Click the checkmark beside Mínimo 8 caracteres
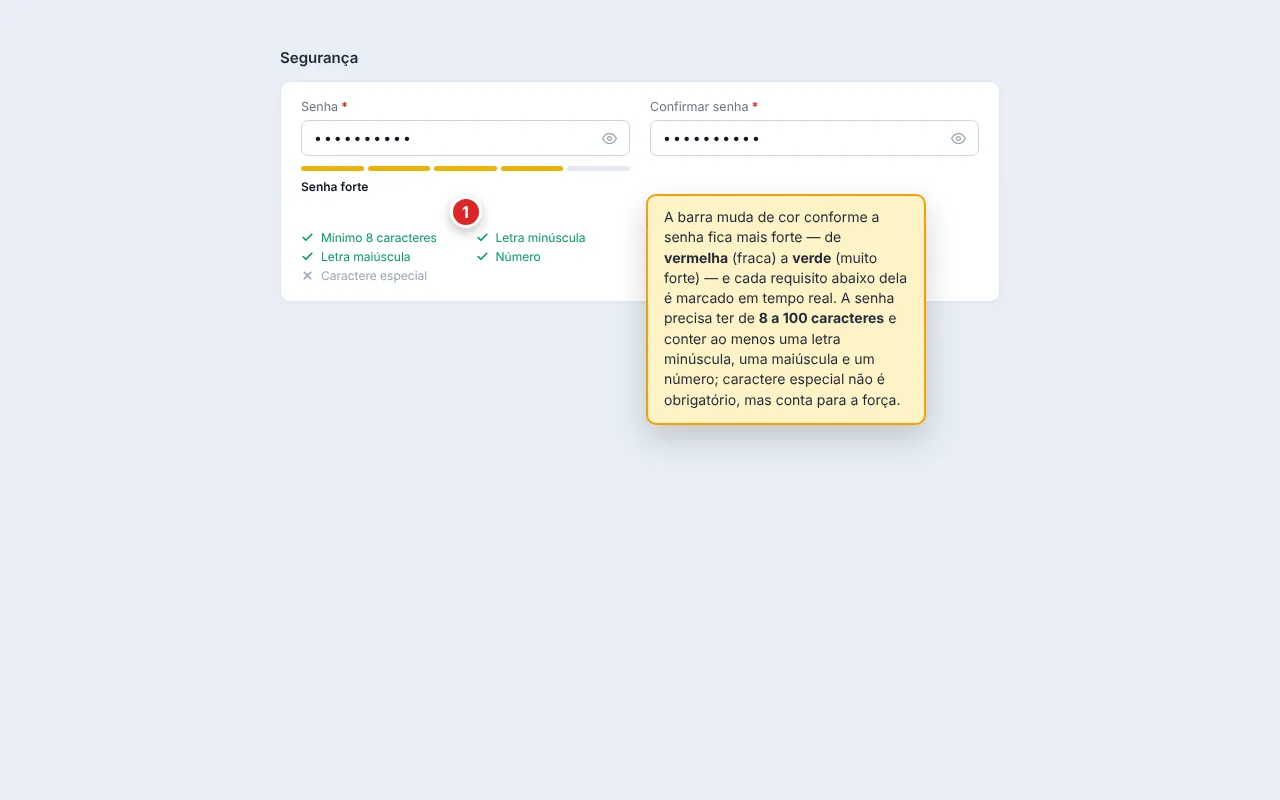 click(307, 238)
